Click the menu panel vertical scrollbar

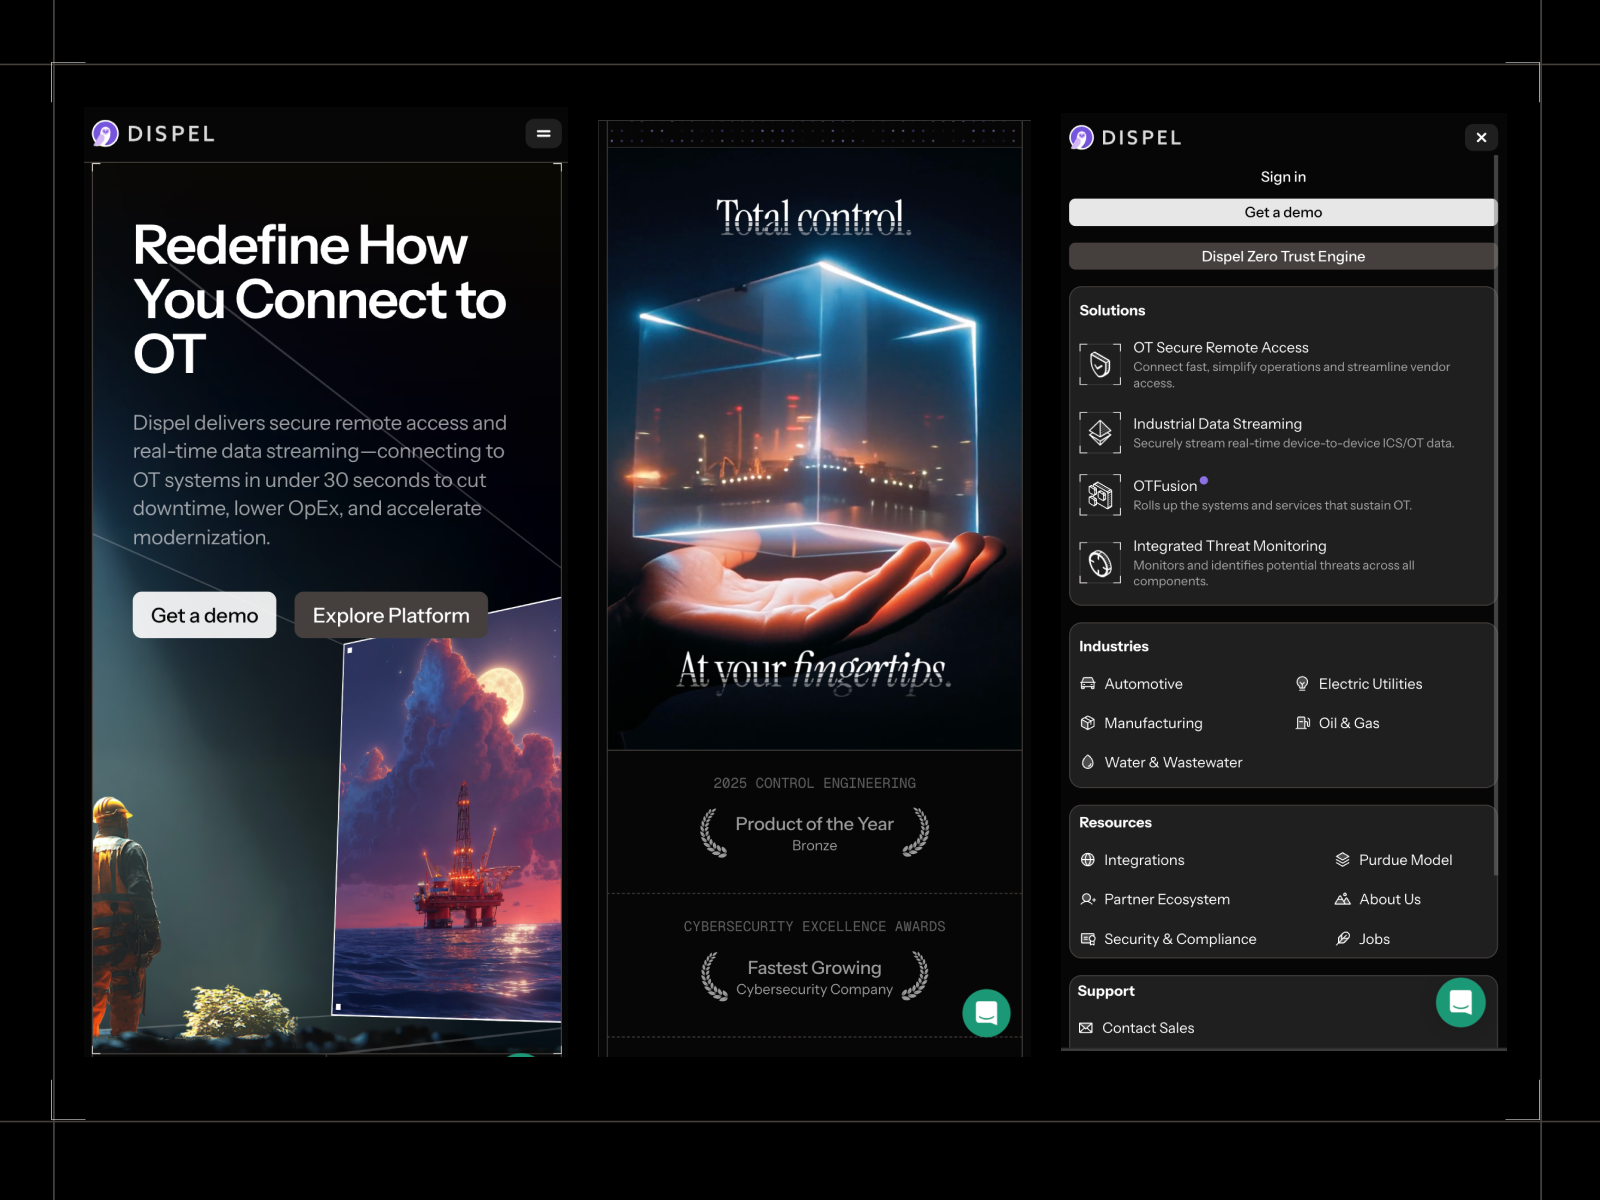coord(1496,515)
